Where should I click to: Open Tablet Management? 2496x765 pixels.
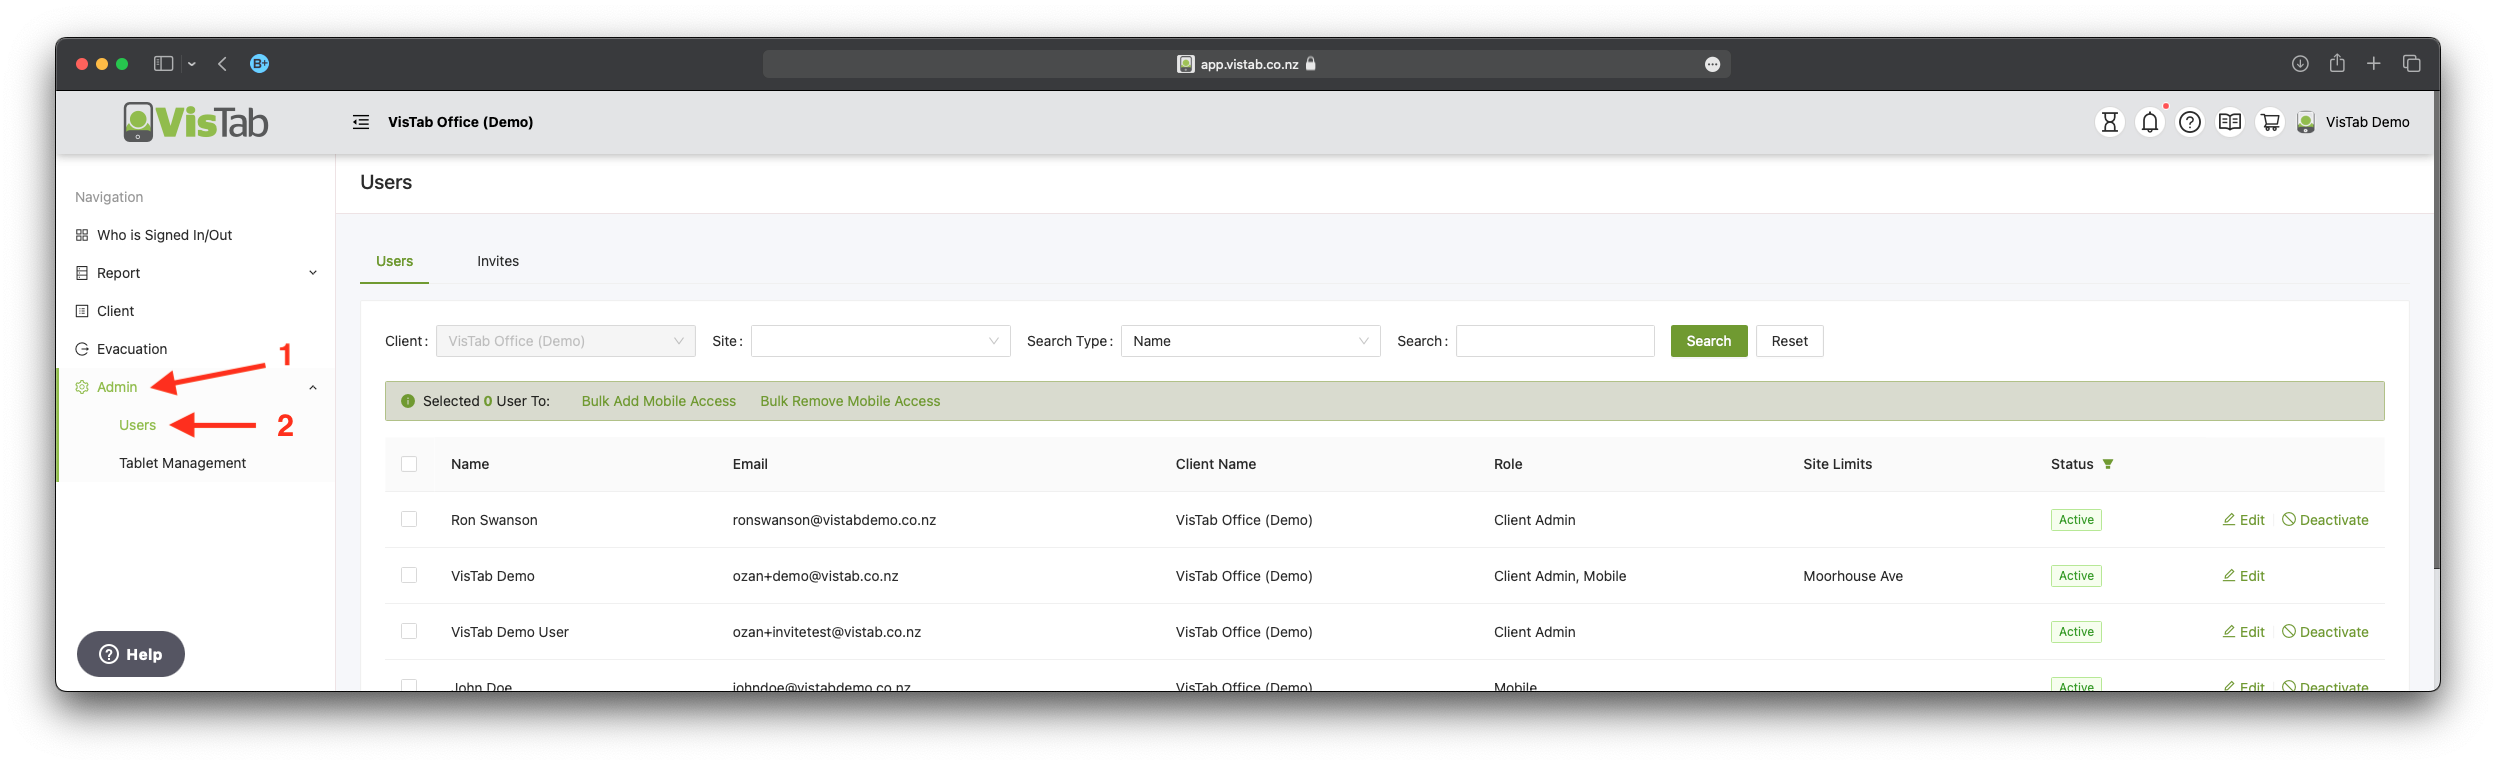(182, 463)
